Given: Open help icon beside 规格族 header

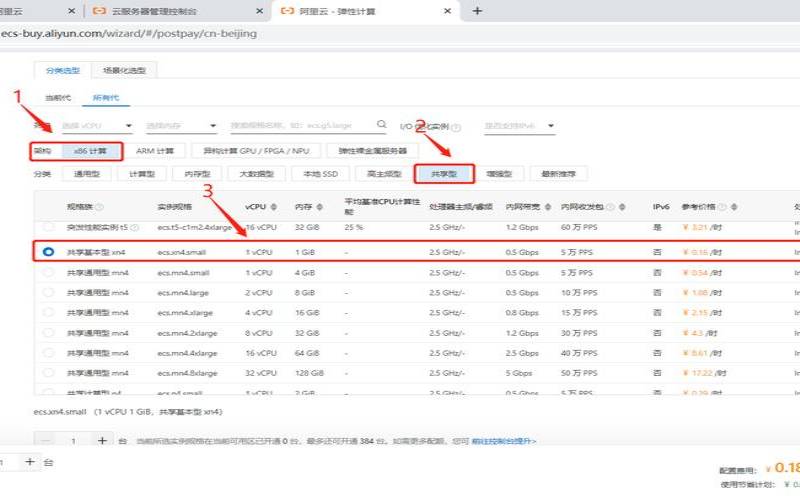Looking at the screenshot, I should [99, 207].
